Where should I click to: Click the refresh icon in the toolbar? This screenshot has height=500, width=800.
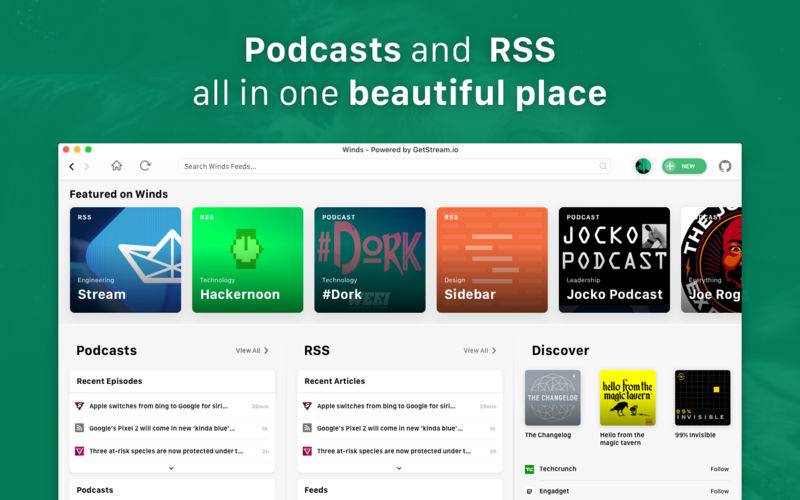pyautogui.click(x=145, y=166)
